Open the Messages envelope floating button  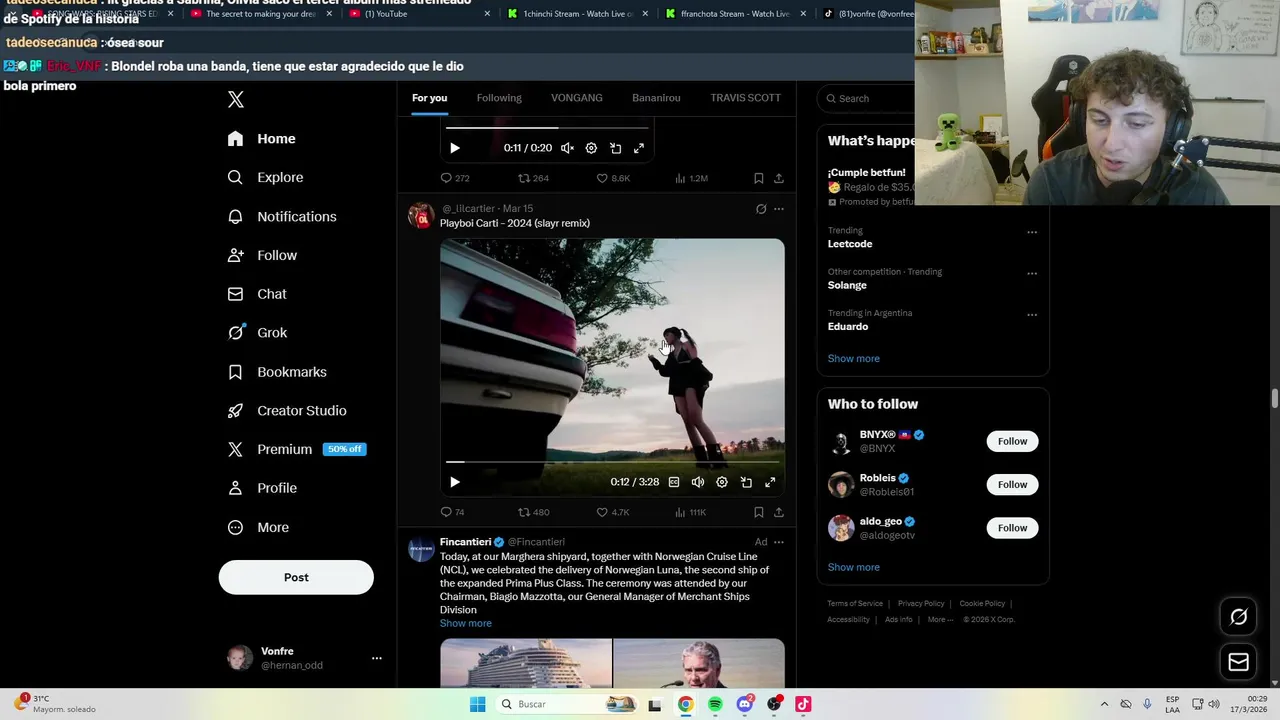[1238, 662]
